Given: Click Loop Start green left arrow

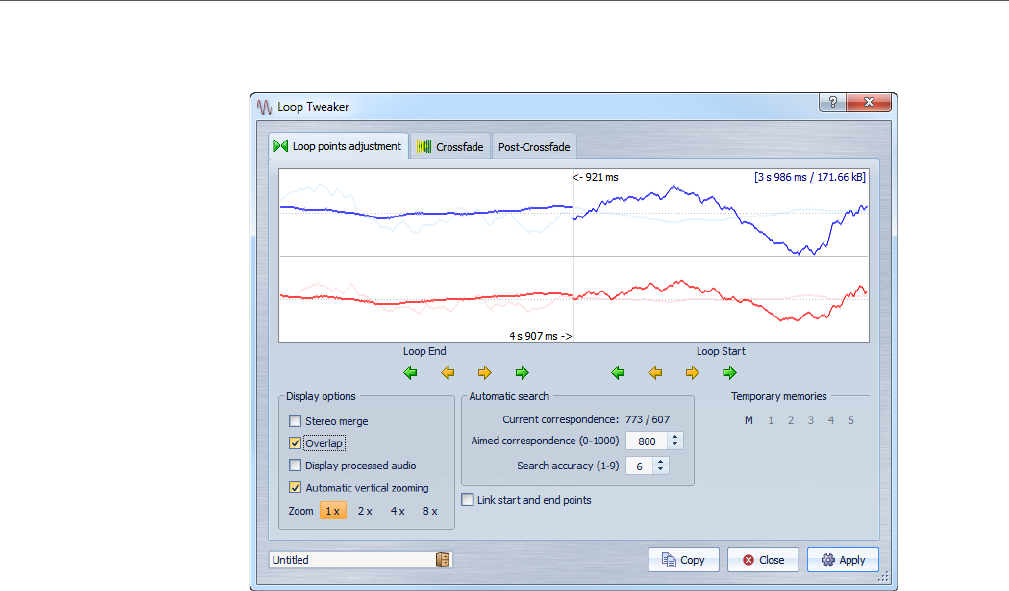Looking at the screenshot, I should [618, 373].
